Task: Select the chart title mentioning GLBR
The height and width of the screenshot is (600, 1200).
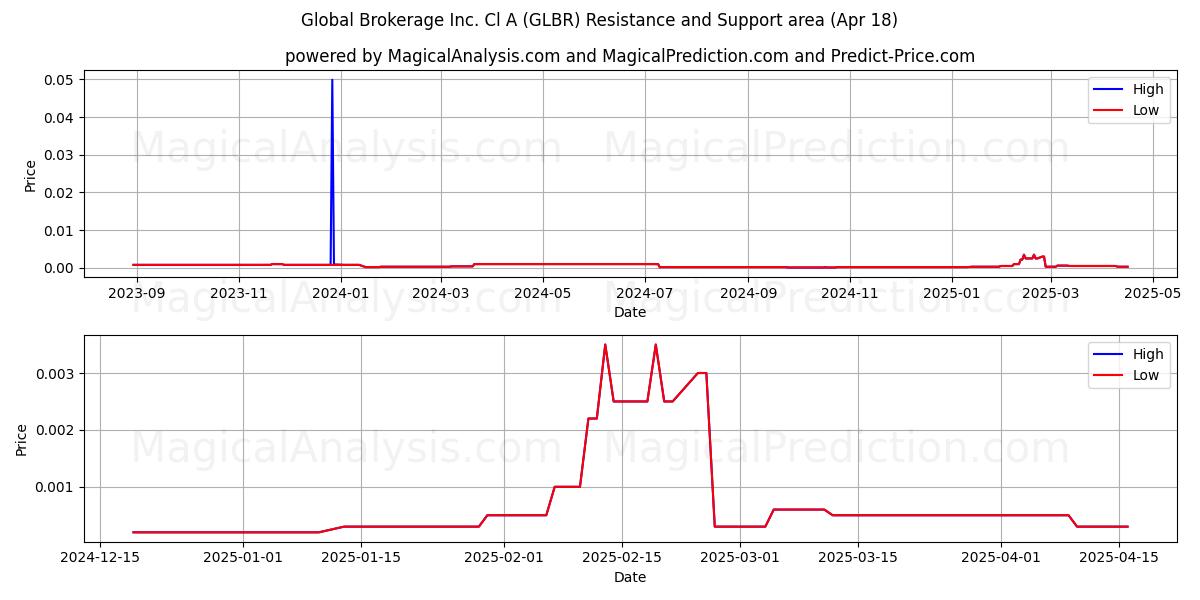Action: [x=599, y=20]
